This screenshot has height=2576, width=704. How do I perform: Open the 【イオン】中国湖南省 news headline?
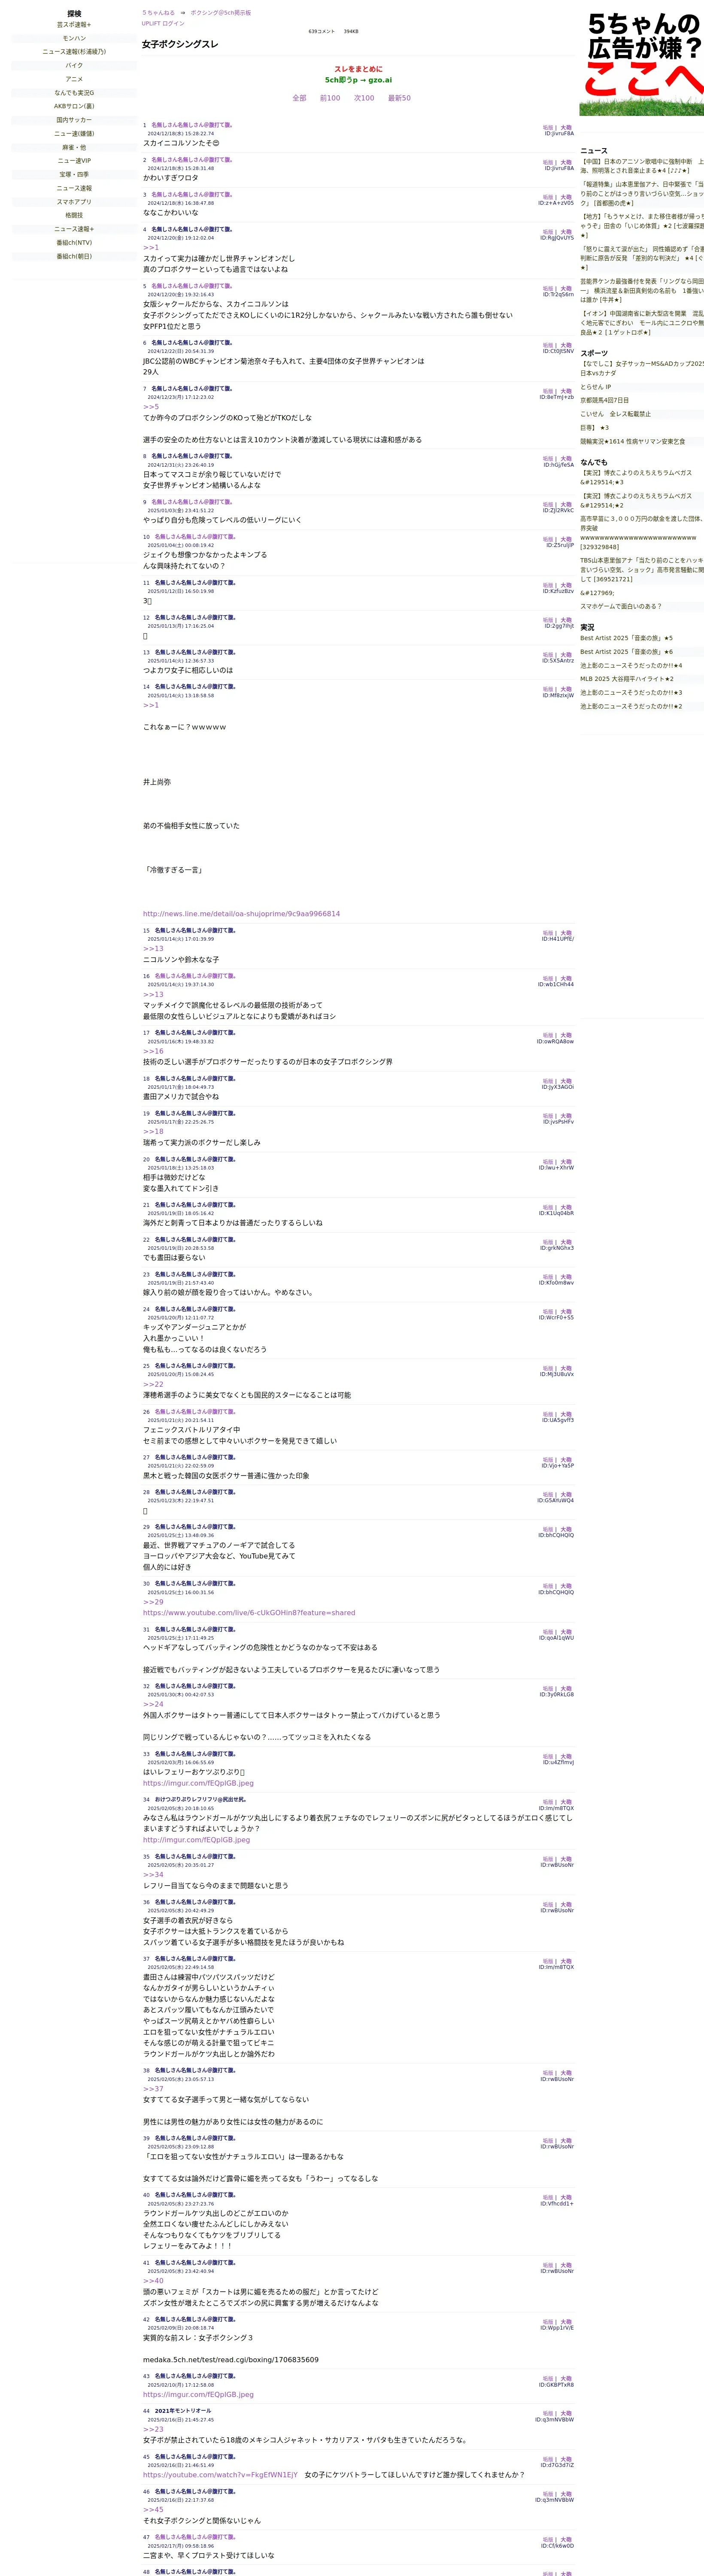(x=642, y=323)
